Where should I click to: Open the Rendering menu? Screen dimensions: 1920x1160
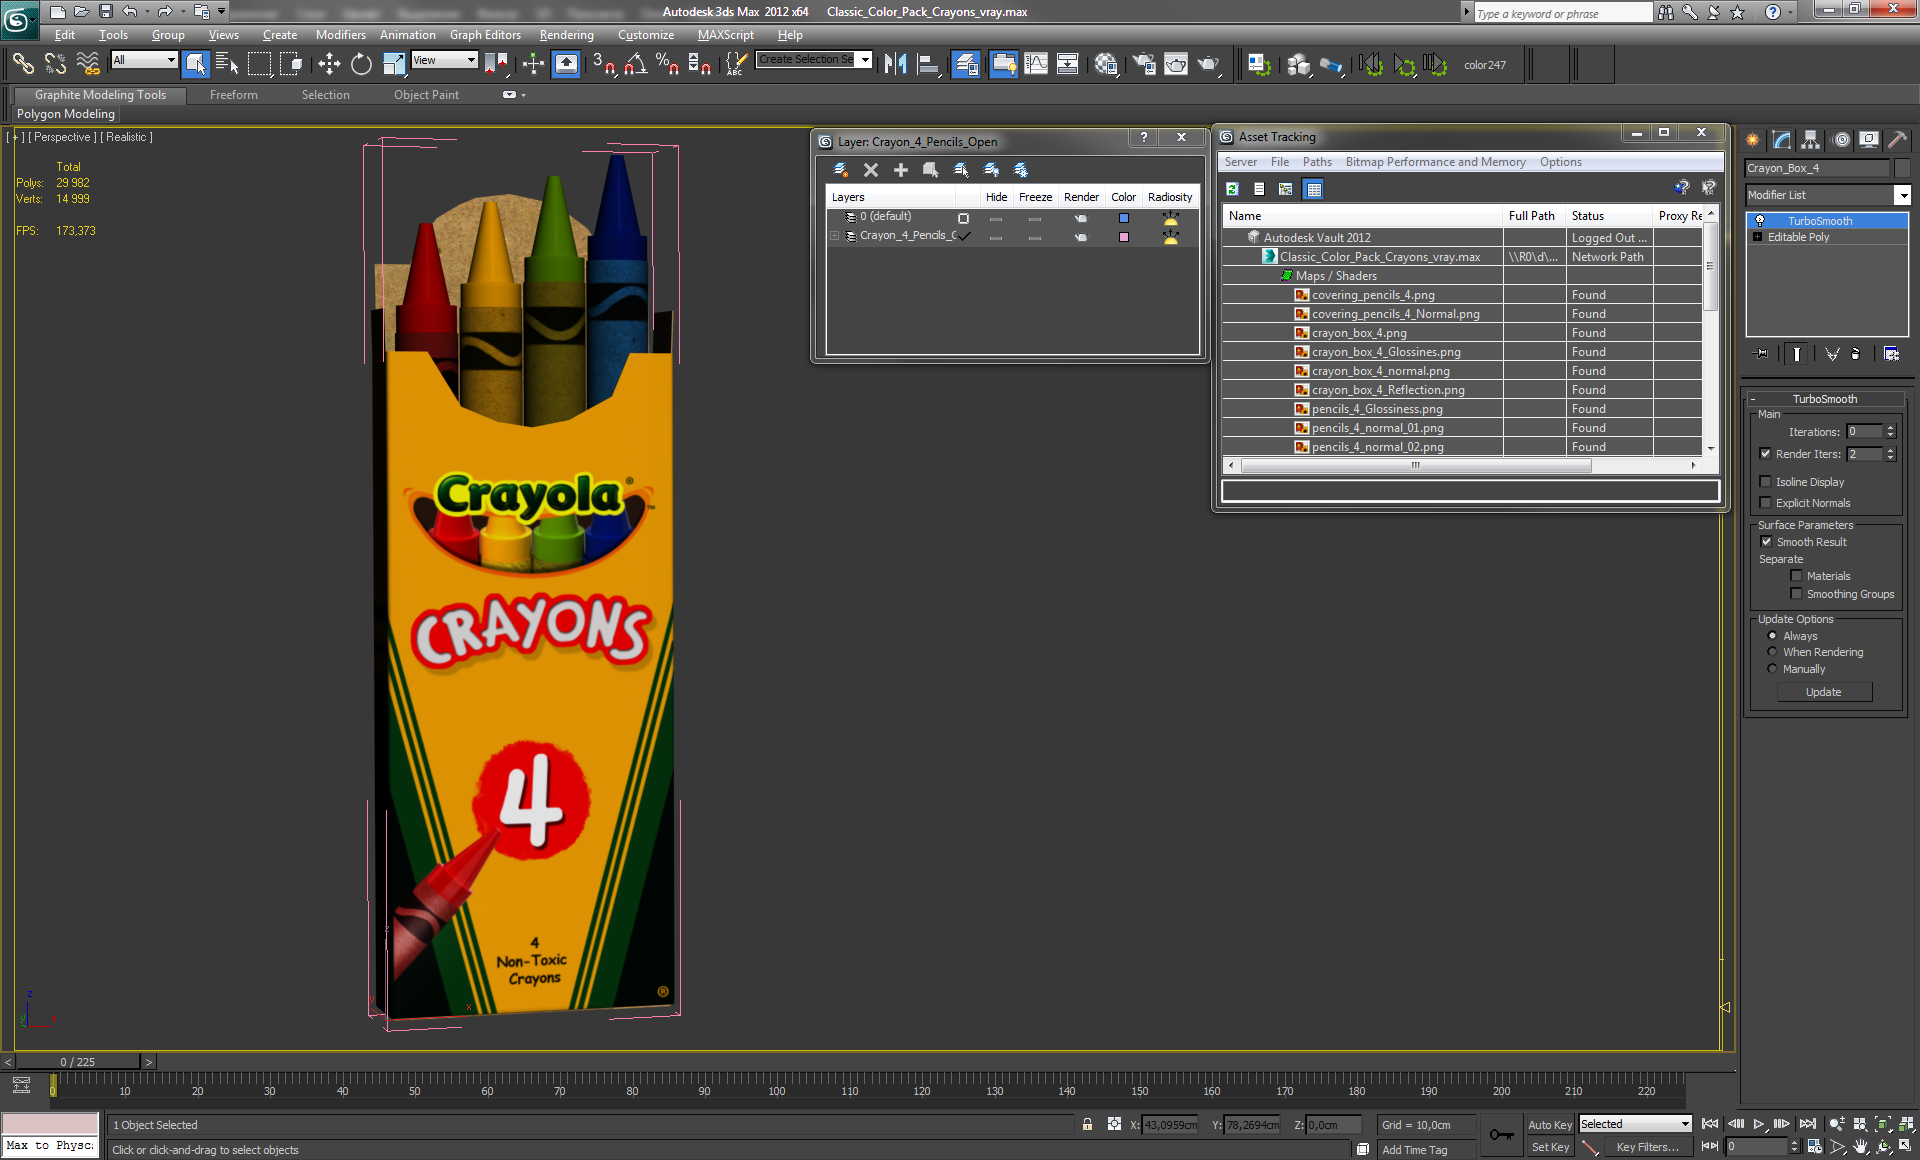pos(567,35)
